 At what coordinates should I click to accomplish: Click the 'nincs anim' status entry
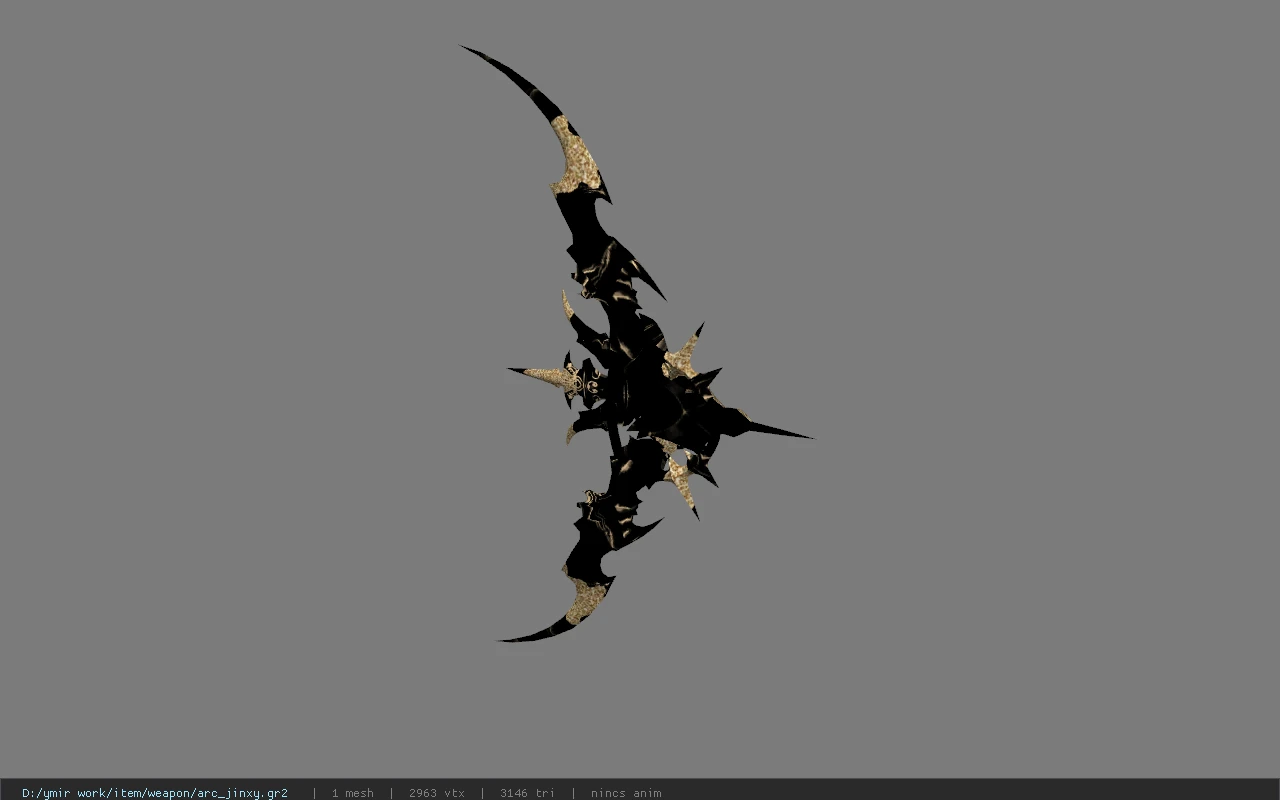(x=626, y=793)
